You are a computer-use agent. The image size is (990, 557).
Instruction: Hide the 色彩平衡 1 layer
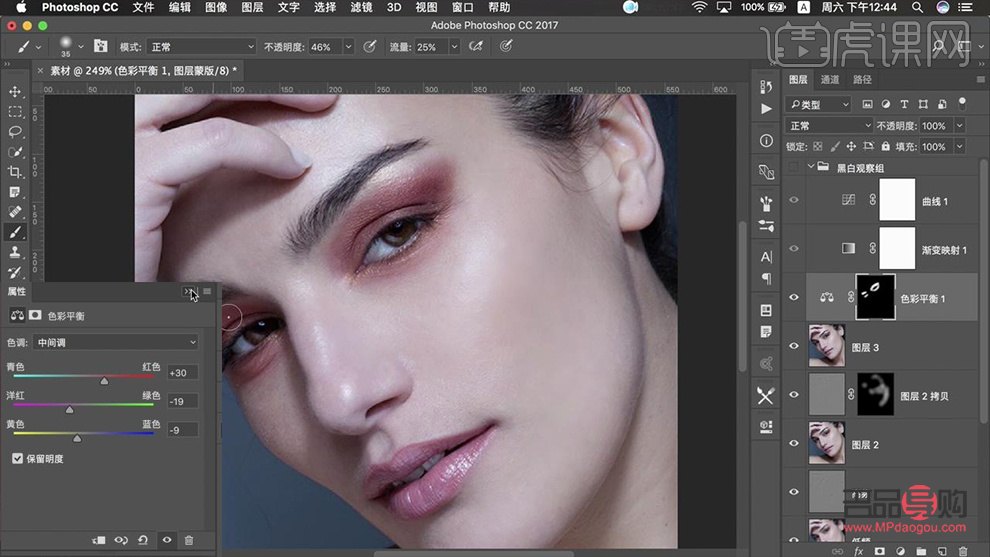click(x=794, y=298)
